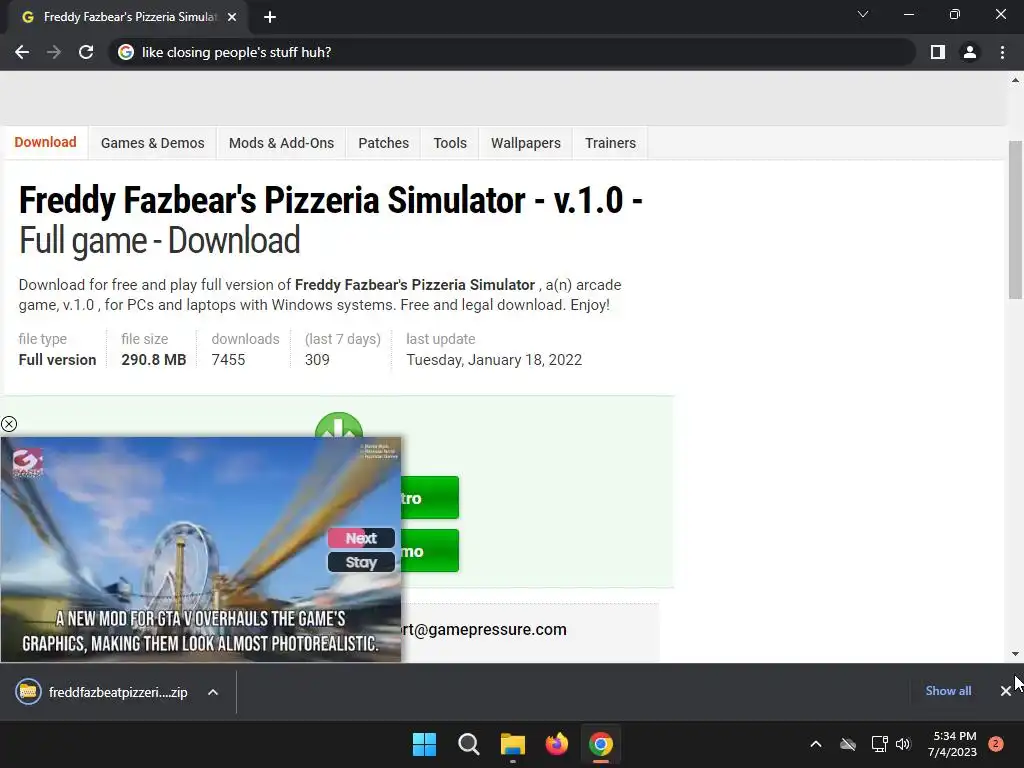Click the scrollbar down arrow
Viewport: 1024px width, 768px height.
pos(1015,654)
